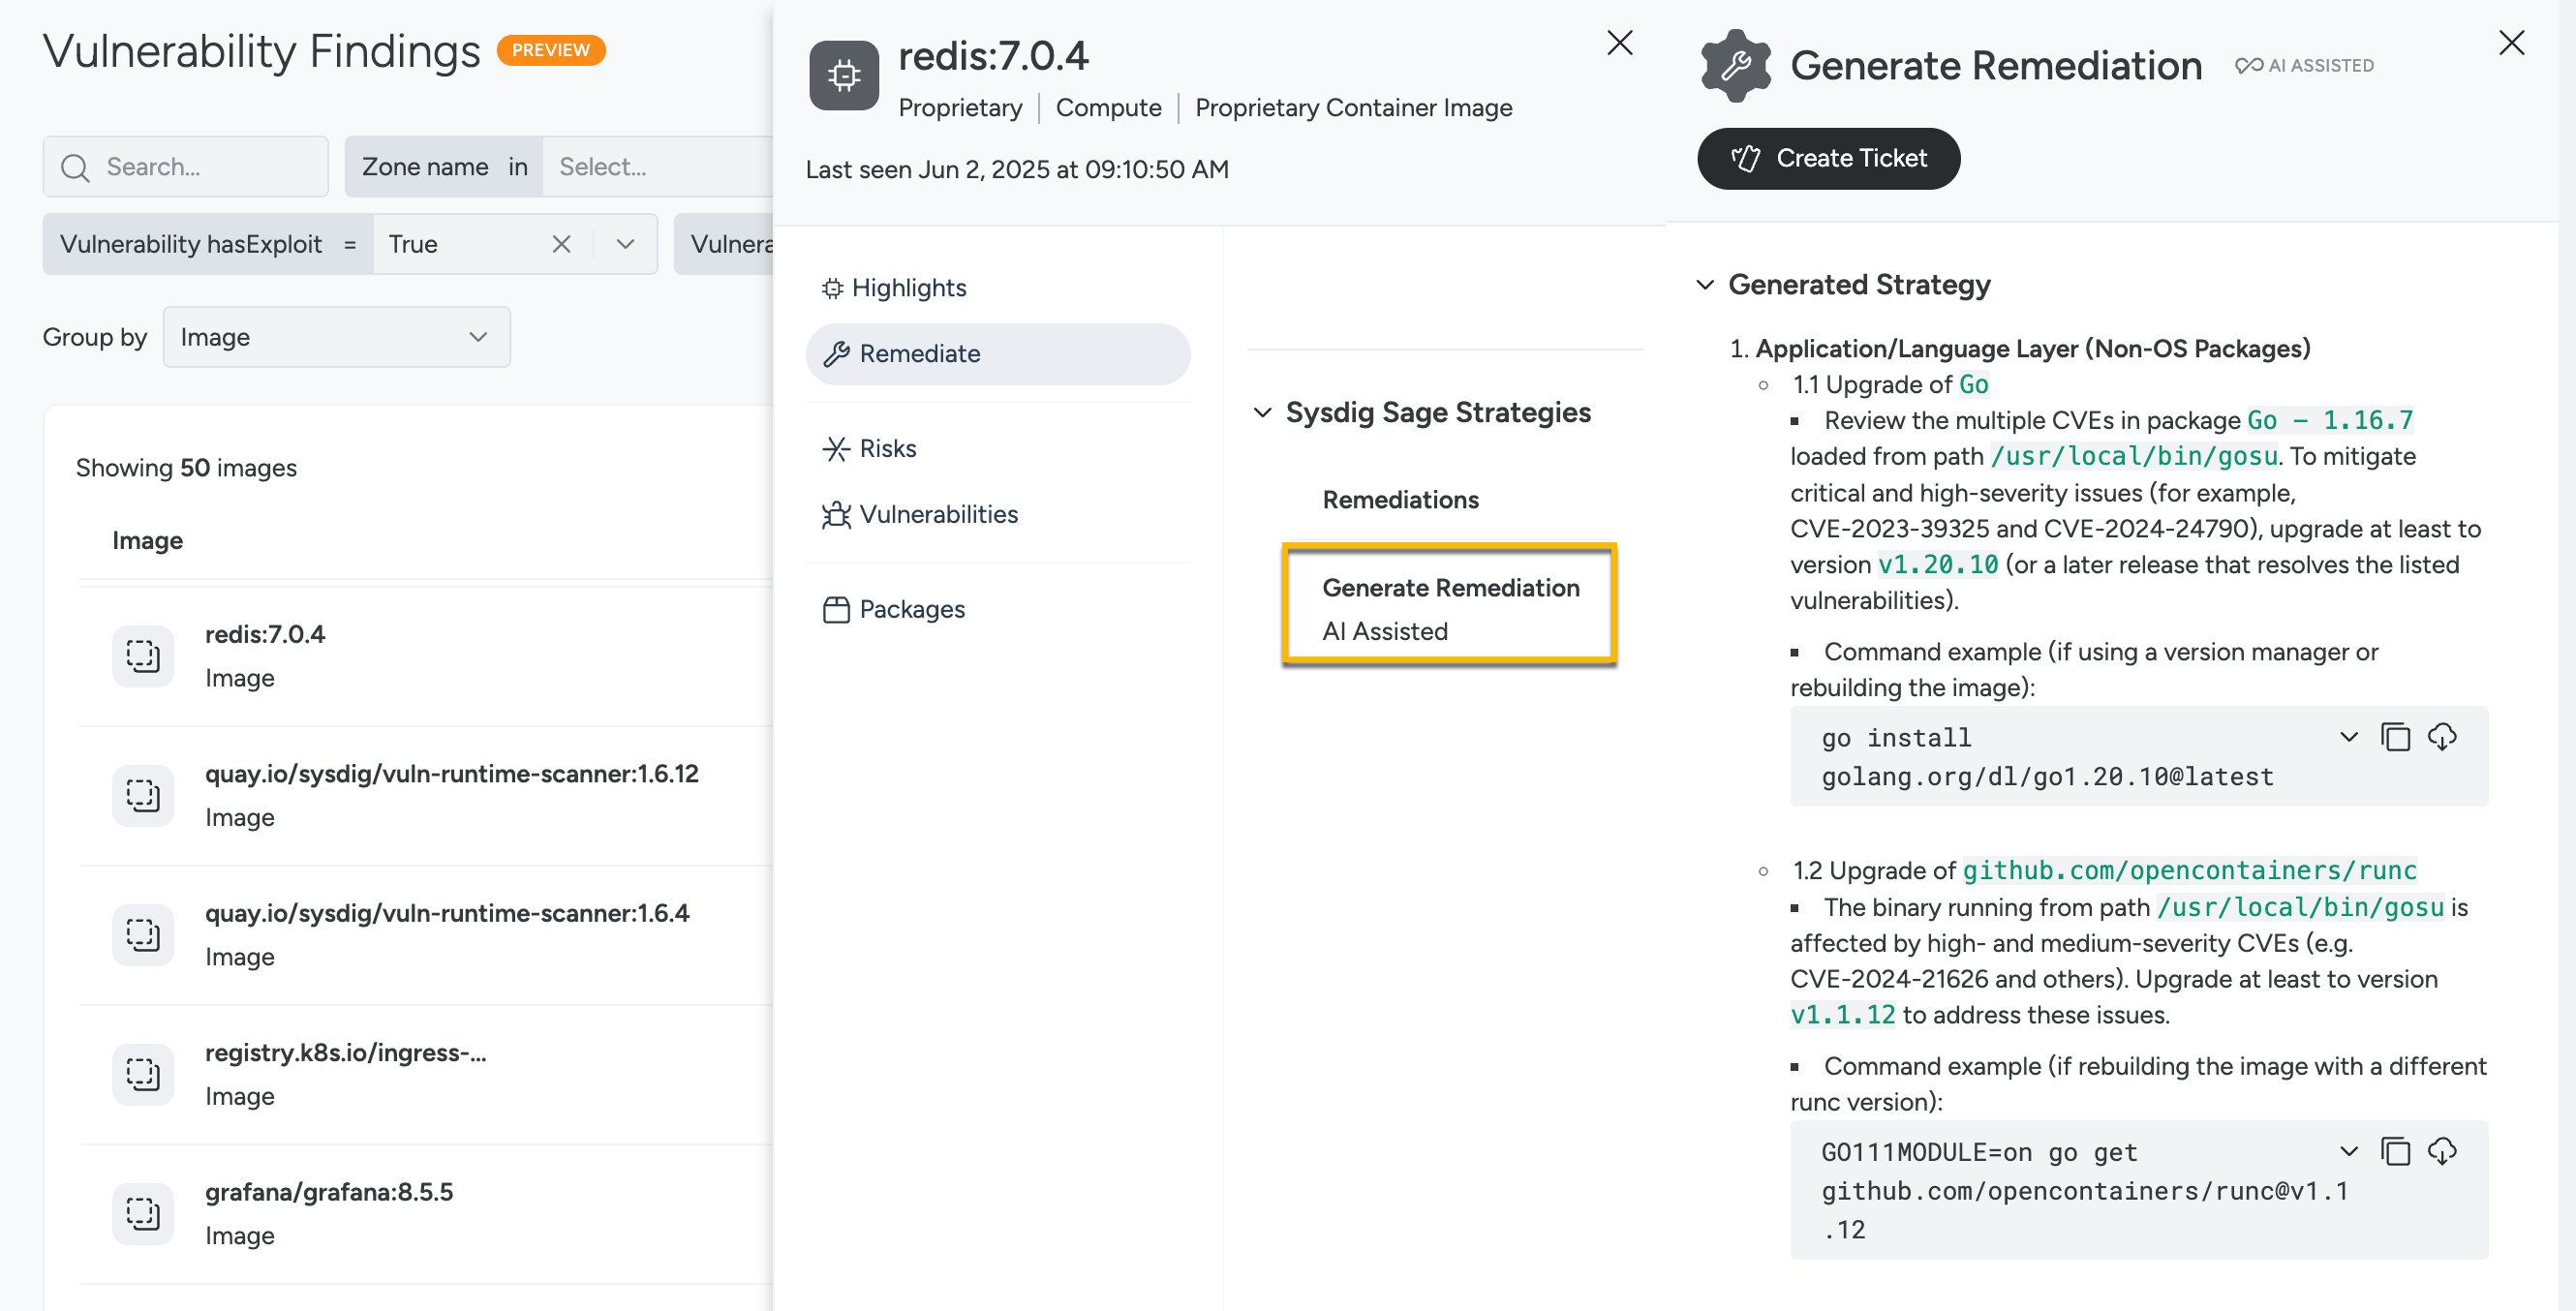Click the image icon for grafana/grafana:8.5.5
The image size is (2576, 1311).
pos(143,1214)
